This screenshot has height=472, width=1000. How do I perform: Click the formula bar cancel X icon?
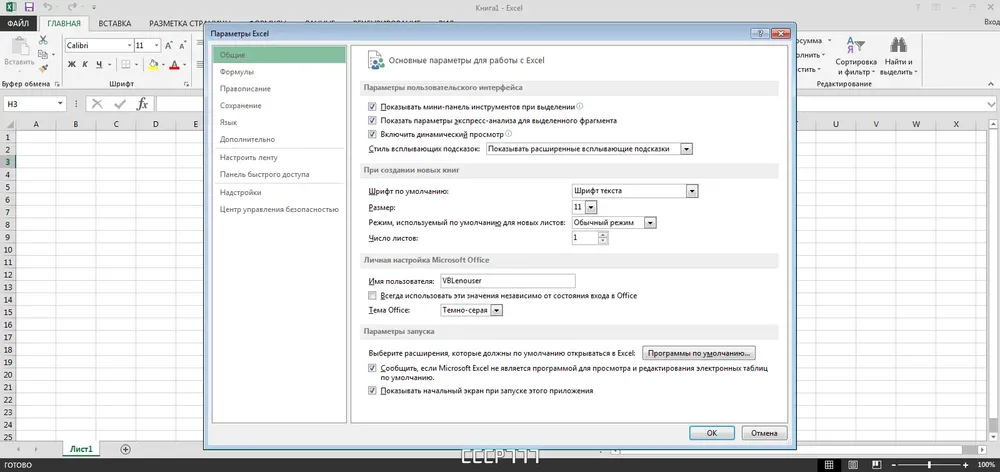(x=97, y=104)
